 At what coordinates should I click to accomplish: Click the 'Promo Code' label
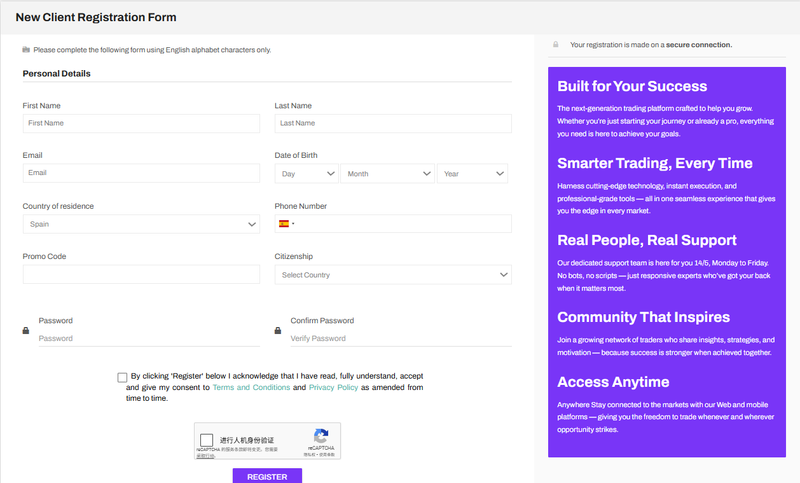pos(44,256)
